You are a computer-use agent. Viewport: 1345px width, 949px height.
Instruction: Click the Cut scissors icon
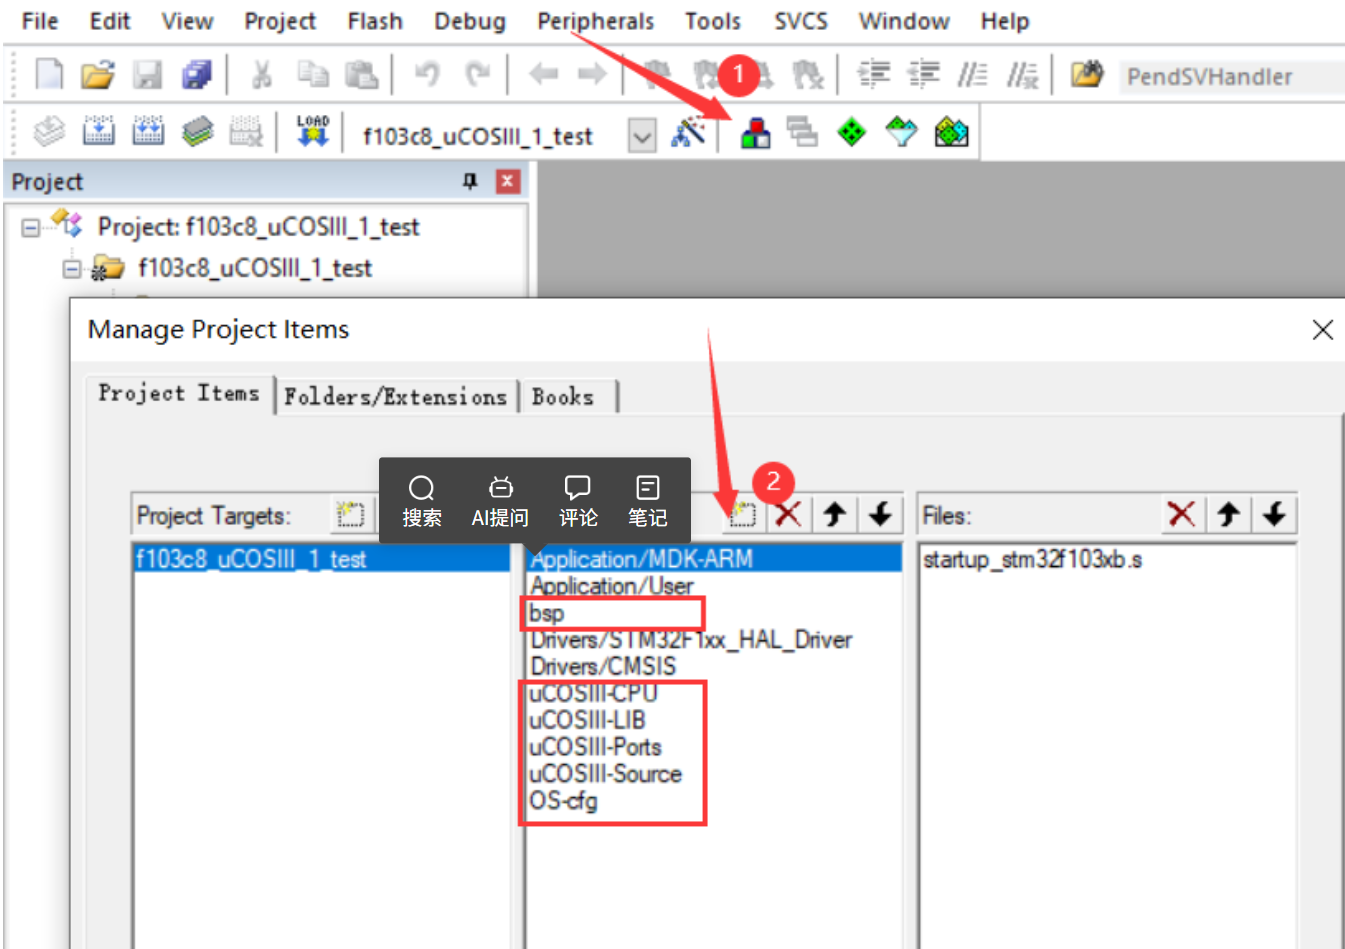[262, 74]
